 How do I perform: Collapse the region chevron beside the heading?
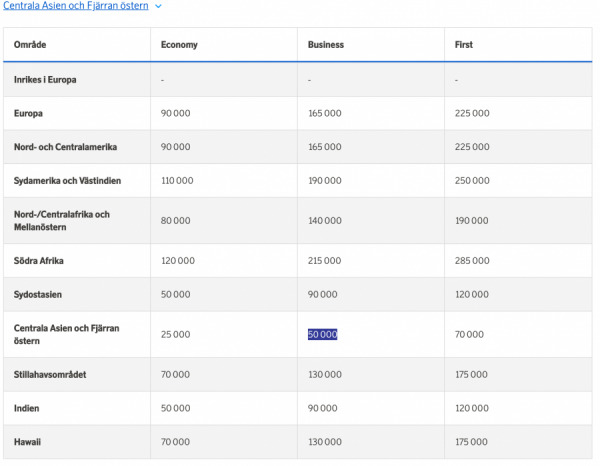click(x=159, y=7)
